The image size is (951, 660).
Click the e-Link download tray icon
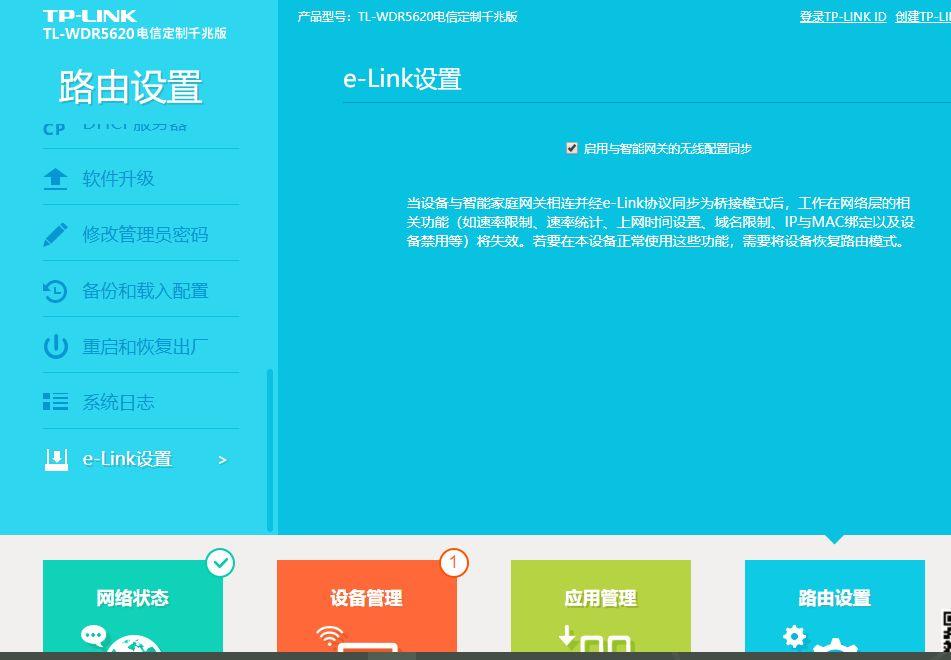tap(56, 459)
